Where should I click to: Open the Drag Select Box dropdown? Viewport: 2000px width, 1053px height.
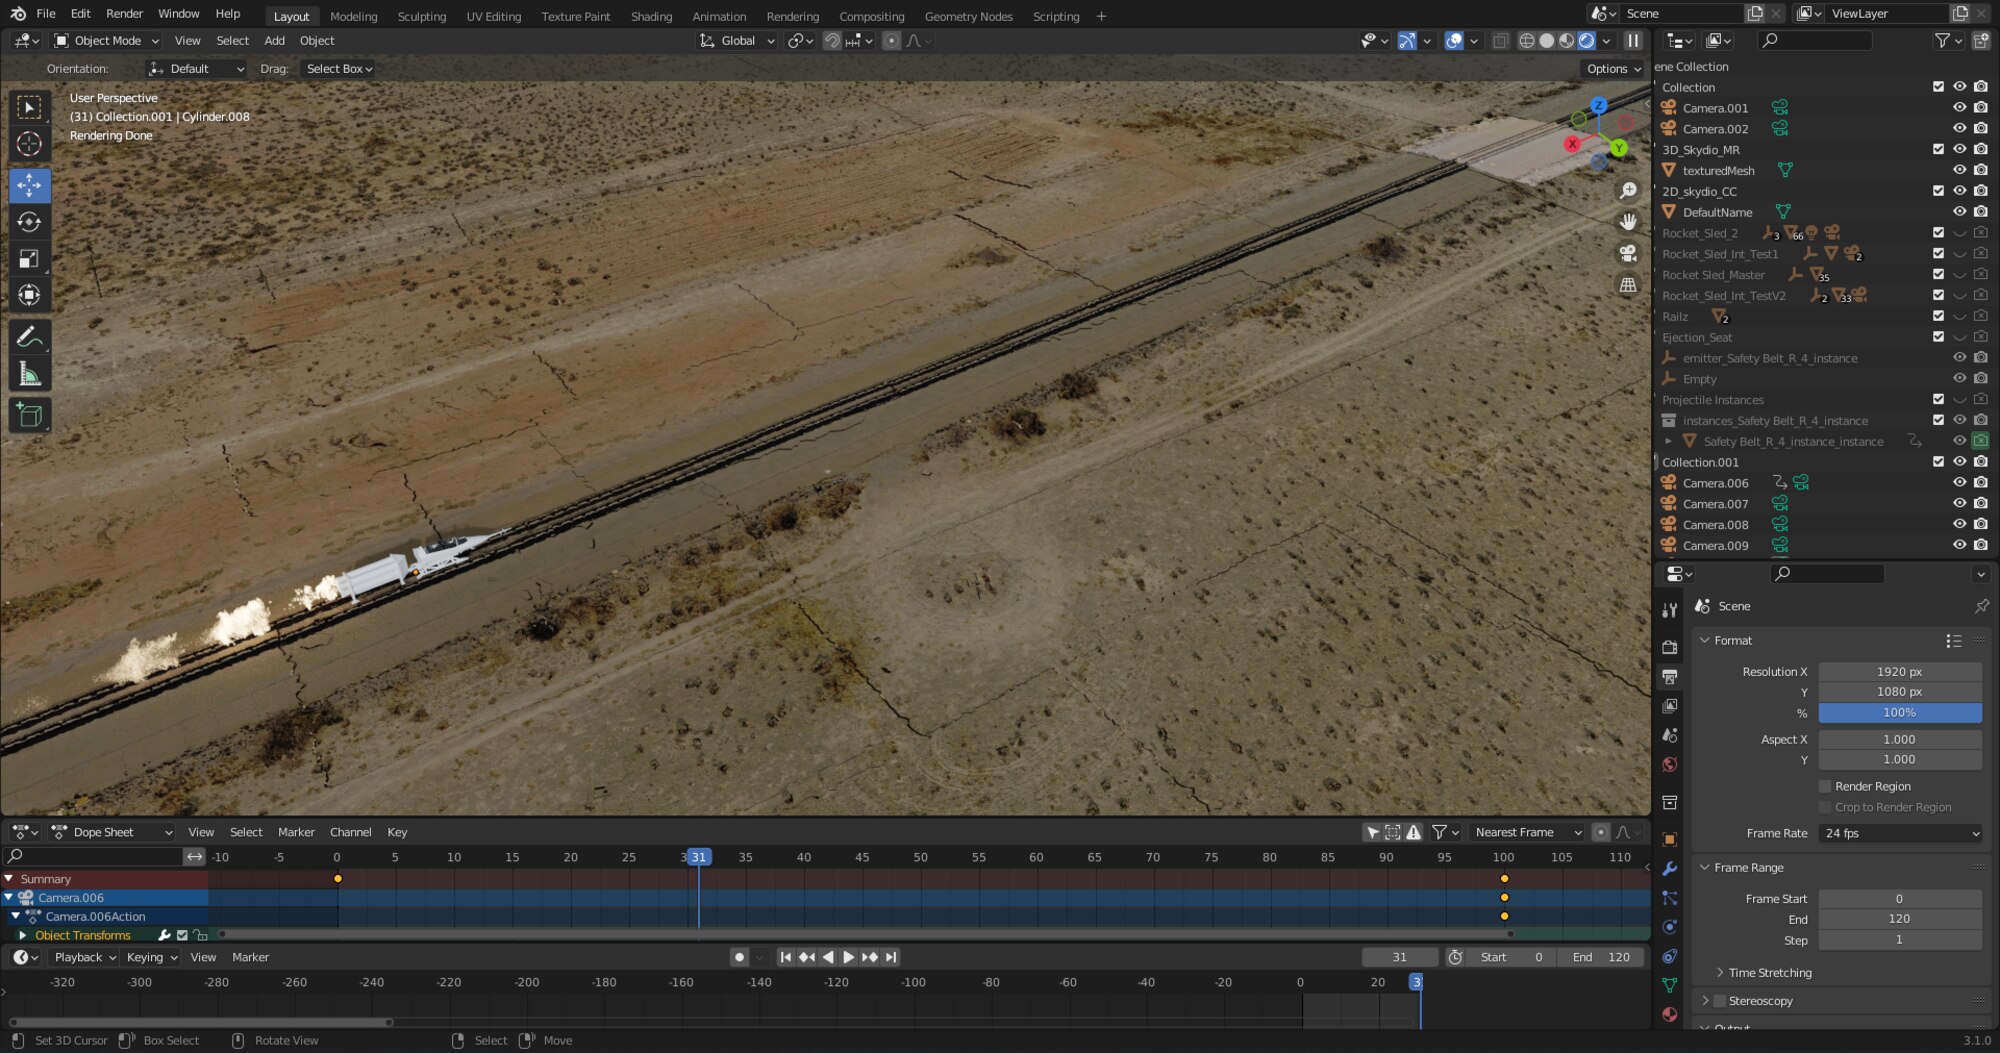[338, 69]
